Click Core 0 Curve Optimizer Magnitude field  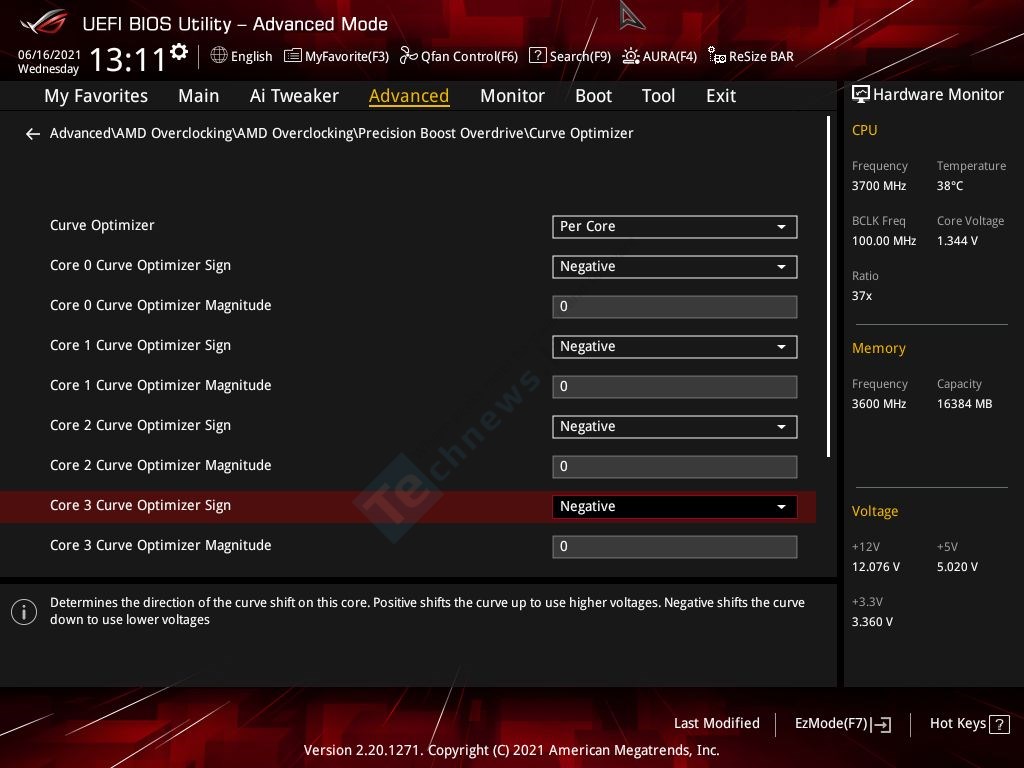point(675,307)
